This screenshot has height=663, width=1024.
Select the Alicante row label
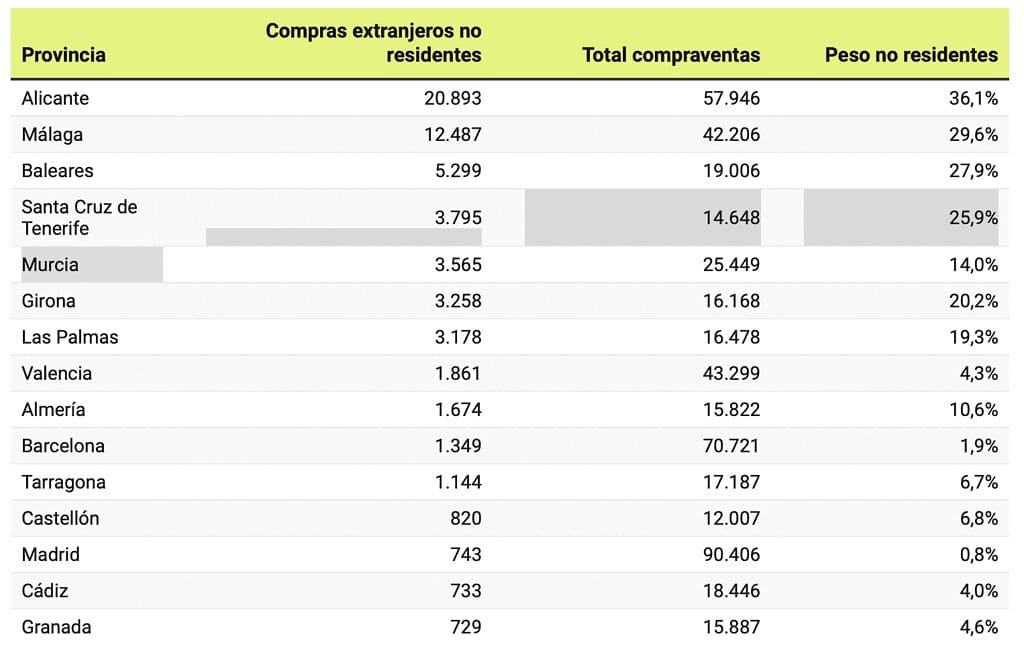point(55,98)
